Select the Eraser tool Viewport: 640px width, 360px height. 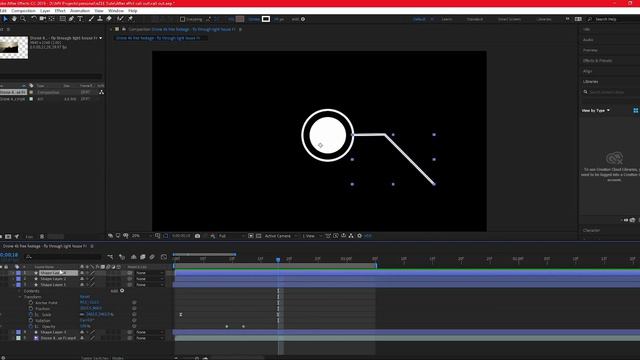coord(109,19)
